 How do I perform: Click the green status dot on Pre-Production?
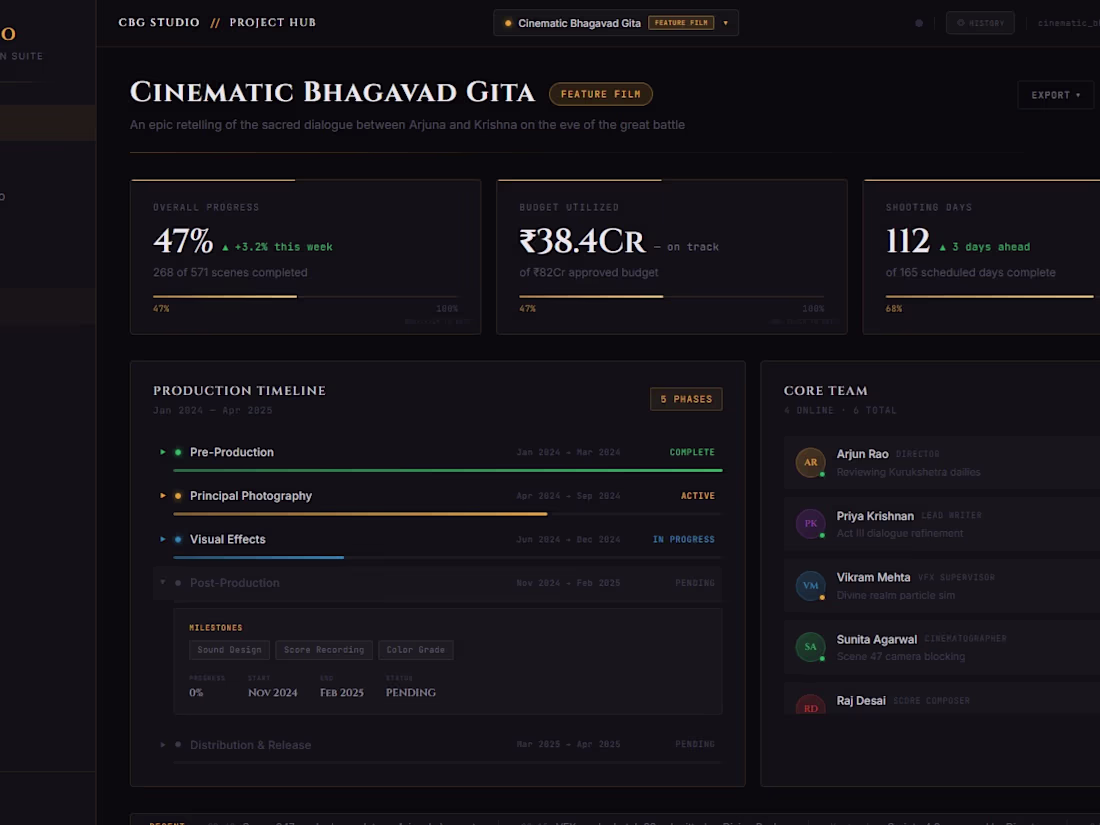point(177,452)
